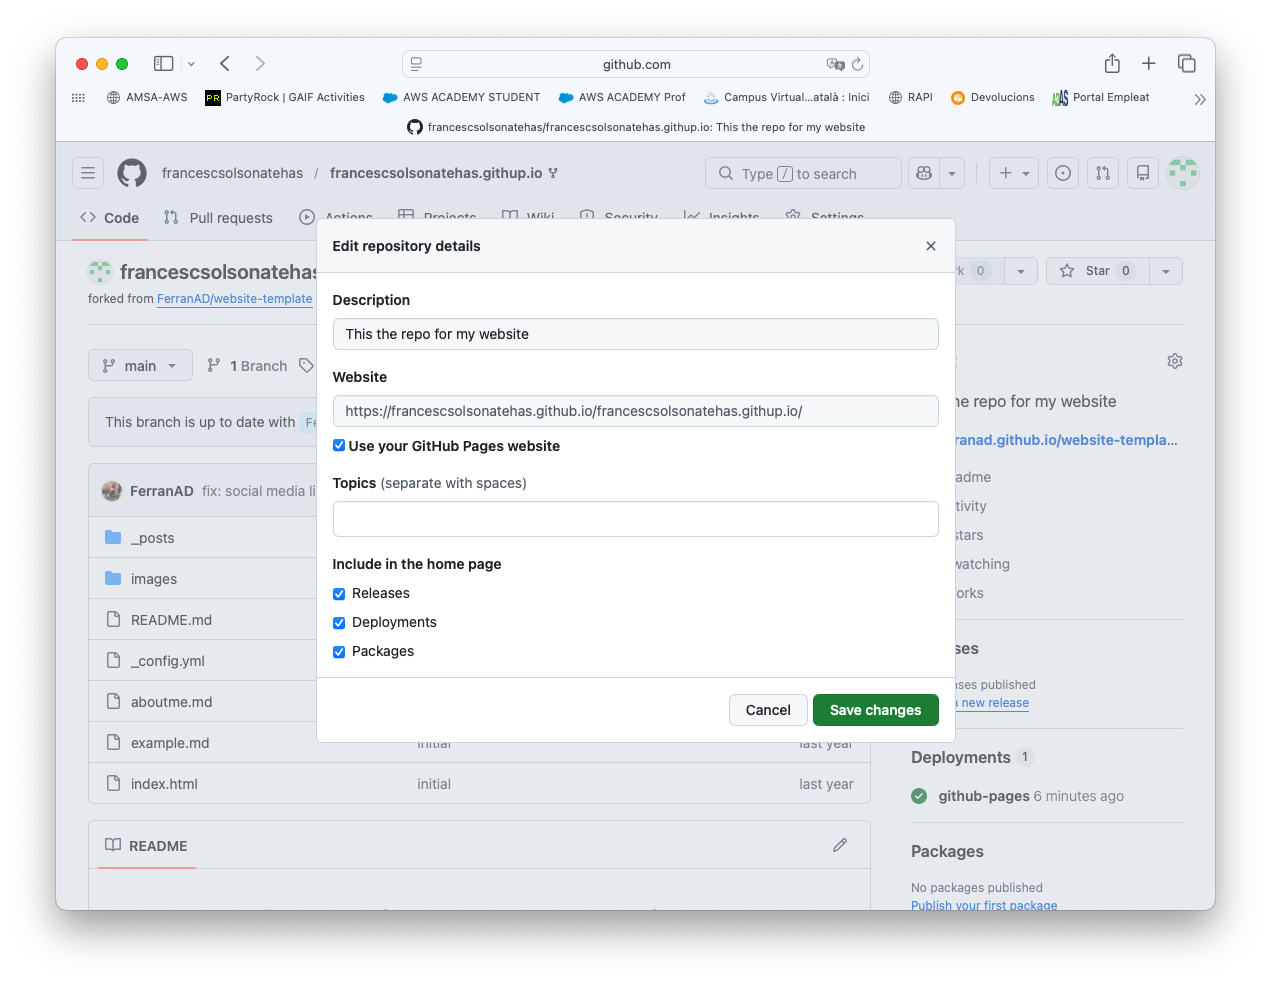Switch to the Pull requests tab
This screenshot has width=1271, height=984.
(x=219, y=218)
